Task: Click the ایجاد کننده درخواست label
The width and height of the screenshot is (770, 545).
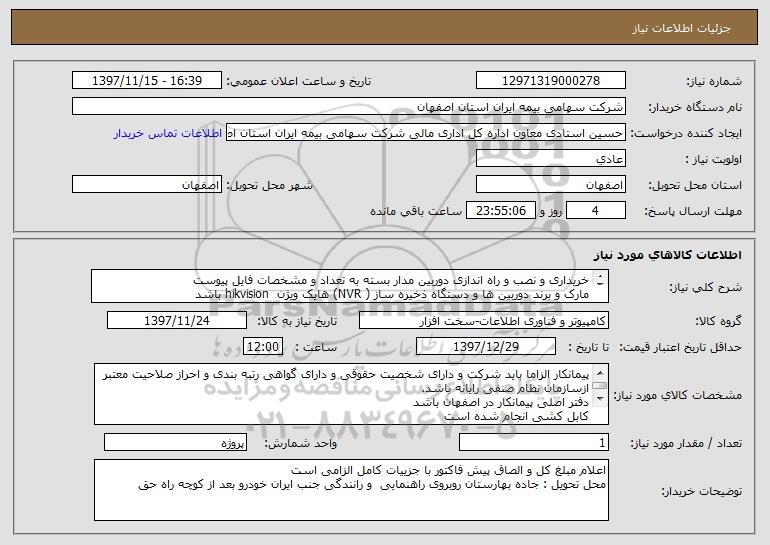Action: (686, 134)
